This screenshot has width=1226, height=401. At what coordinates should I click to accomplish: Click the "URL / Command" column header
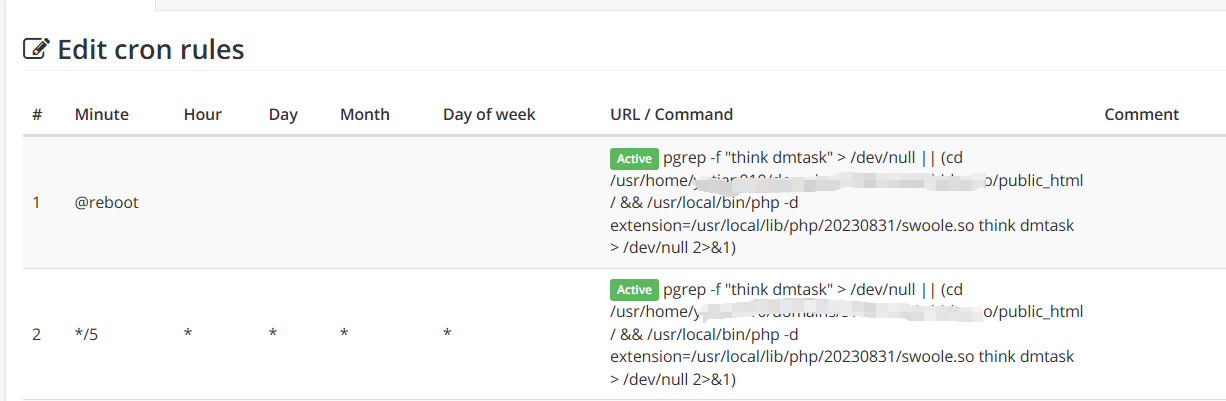(x=671, y=114)
